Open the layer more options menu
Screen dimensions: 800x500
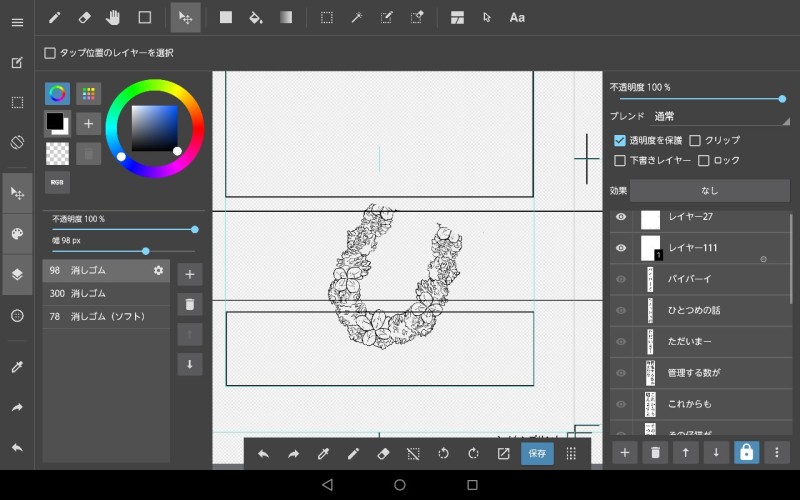[775, 453]
